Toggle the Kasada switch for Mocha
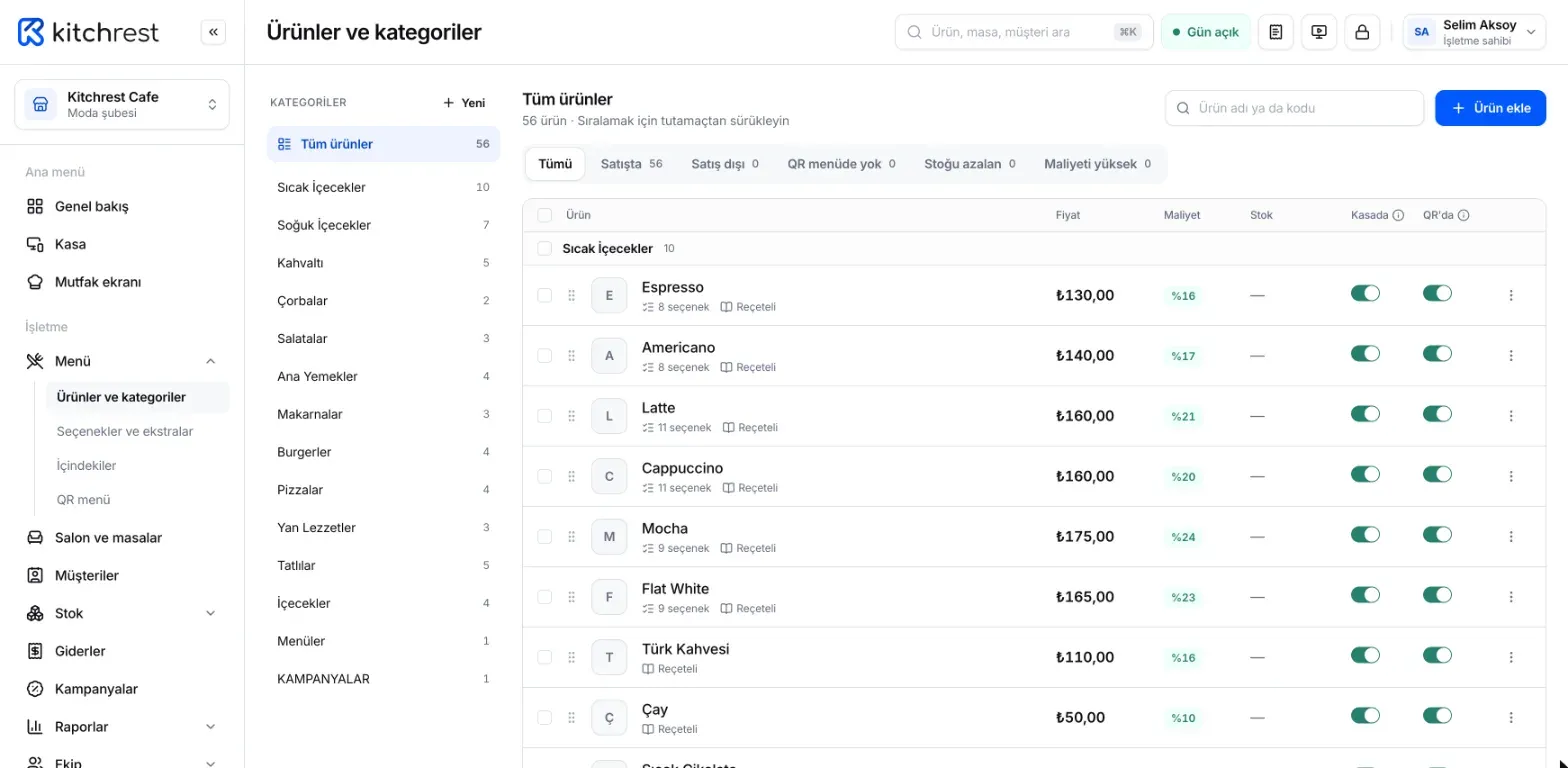Image resolution: width=1568 pixels, height=768 pixels. pyautogui.click(x=1365, y=535)
